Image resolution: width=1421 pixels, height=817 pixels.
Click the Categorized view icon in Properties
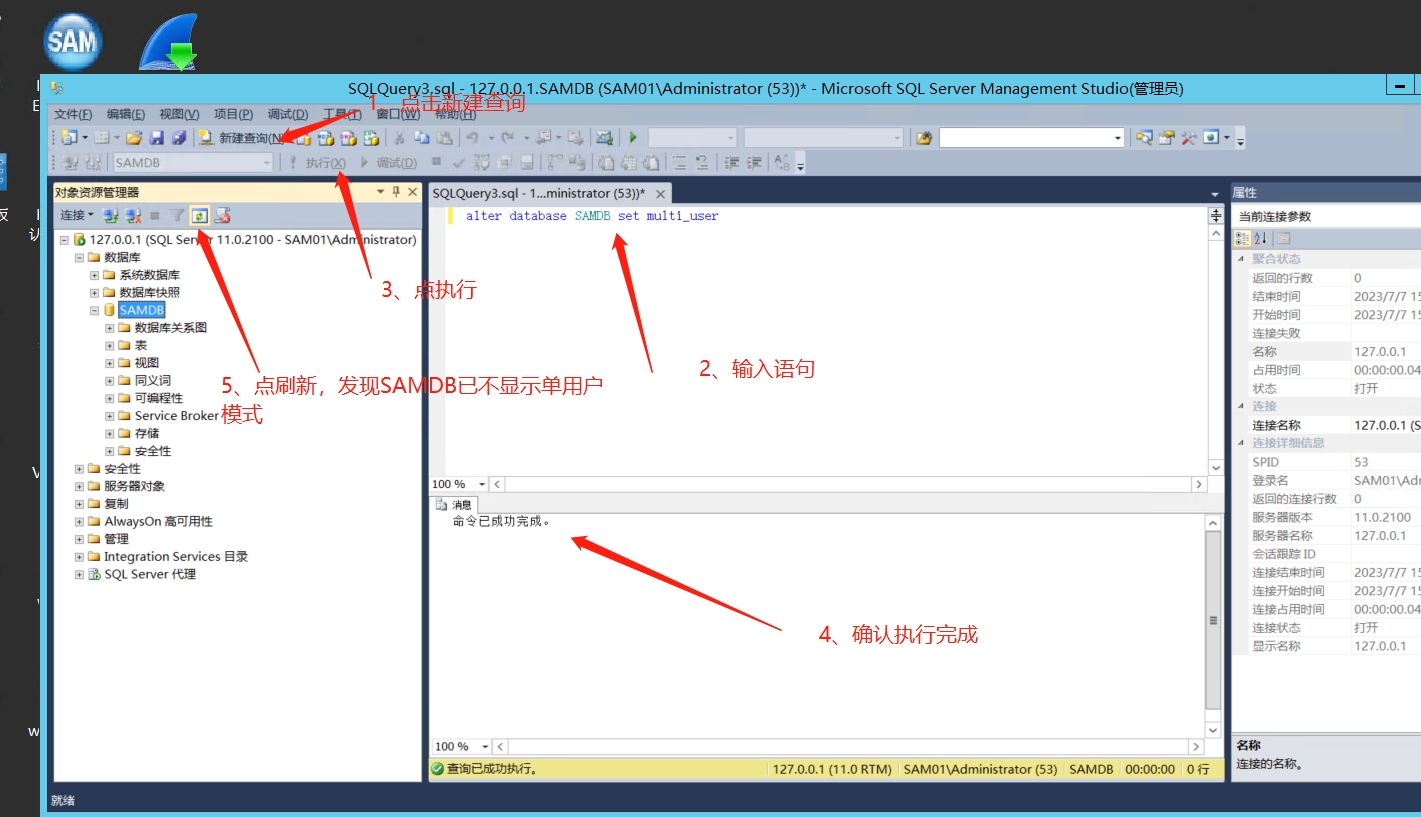[x=1242, y=238]
